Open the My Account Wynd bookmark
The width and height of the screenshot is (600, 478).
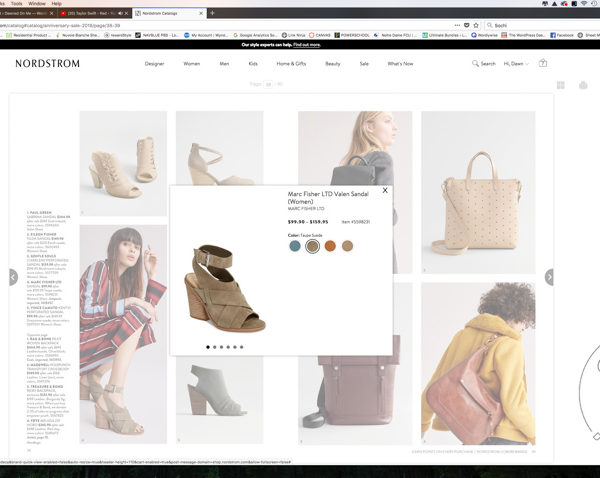coord(206,35)
